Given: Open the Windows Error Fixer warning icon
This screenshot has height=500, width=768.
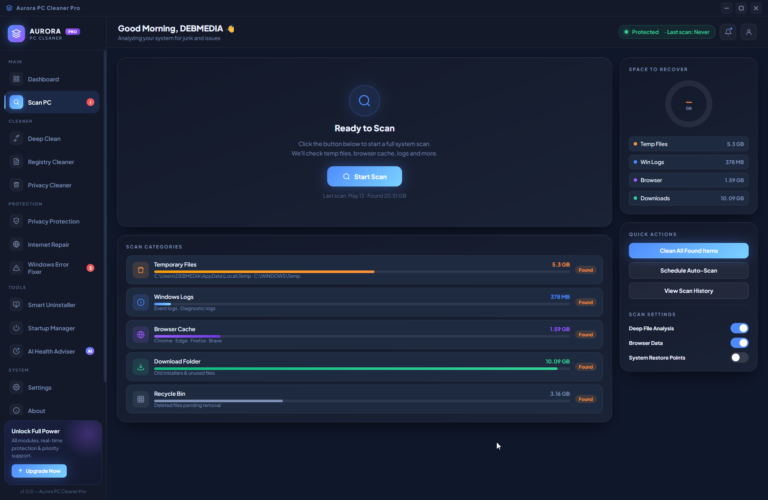Looking at the screenshot, I should pyautogui.click(x=16, y=268).
